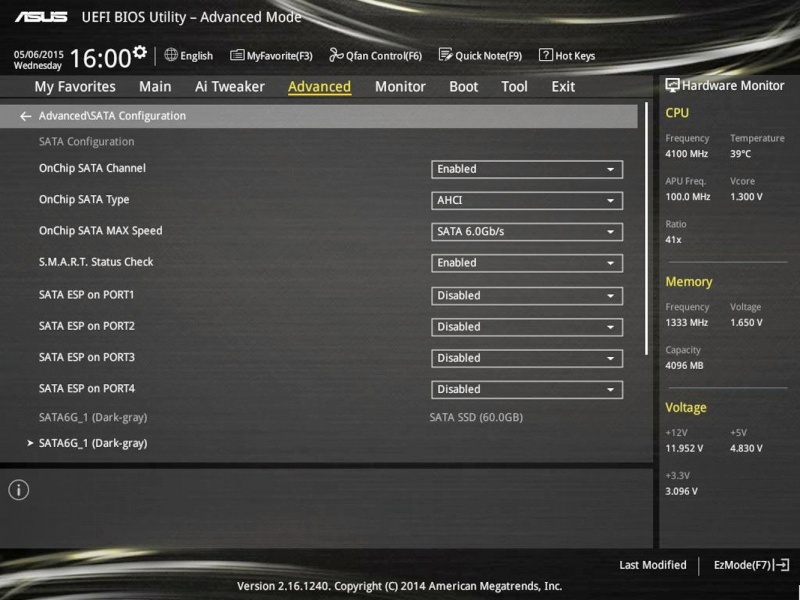Toggle SATA ESP on PORT1 setting

(x=527, y=296)
